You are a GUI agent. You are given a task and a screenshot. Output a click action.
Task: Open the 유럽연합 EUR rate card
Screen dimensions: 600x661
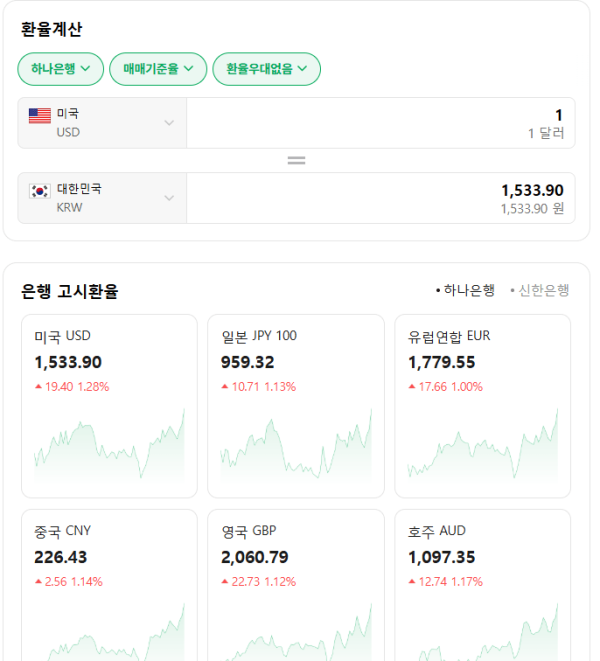point(482,406)
